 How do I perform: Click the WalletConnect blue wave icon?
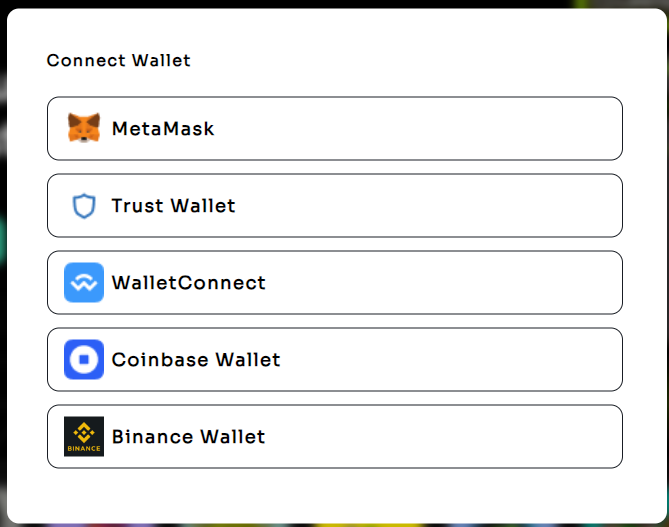(84, 283)
